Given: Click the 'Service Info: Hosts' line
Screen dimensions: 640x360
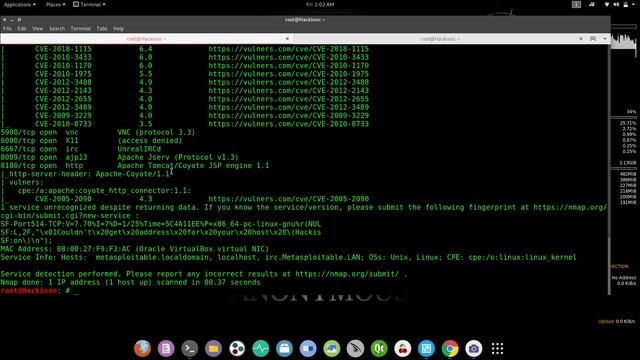Looking at the screenshot, I should point(289,258).
